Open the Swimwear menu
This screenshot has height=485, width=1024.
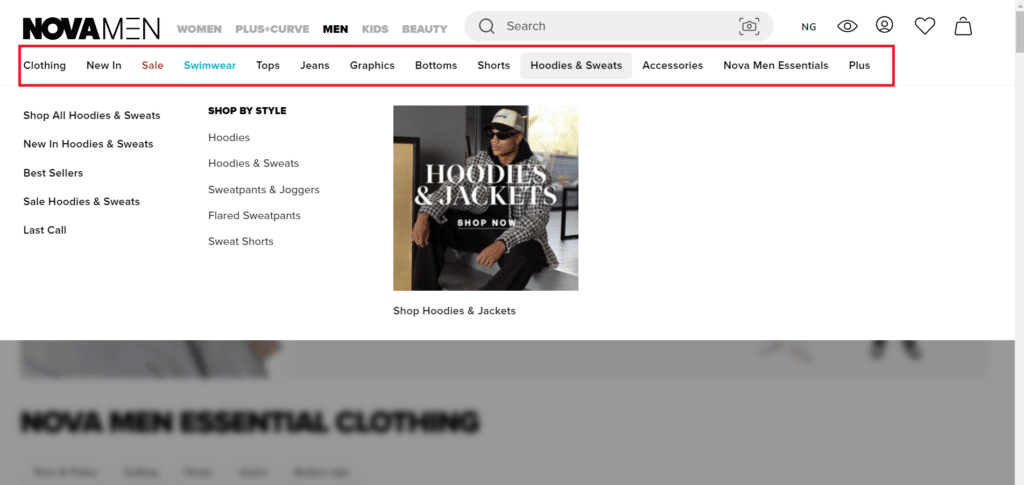point(209,66)
